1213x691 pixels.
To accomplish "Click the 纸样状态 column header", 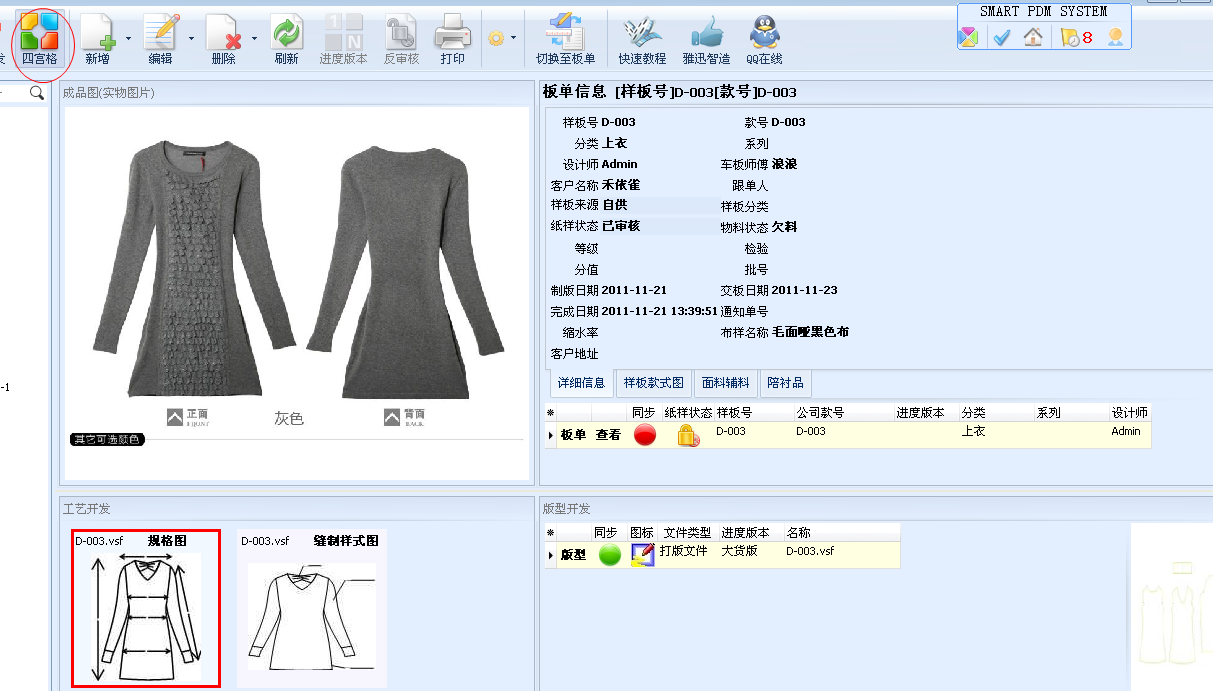I will [x=688, y=412].
